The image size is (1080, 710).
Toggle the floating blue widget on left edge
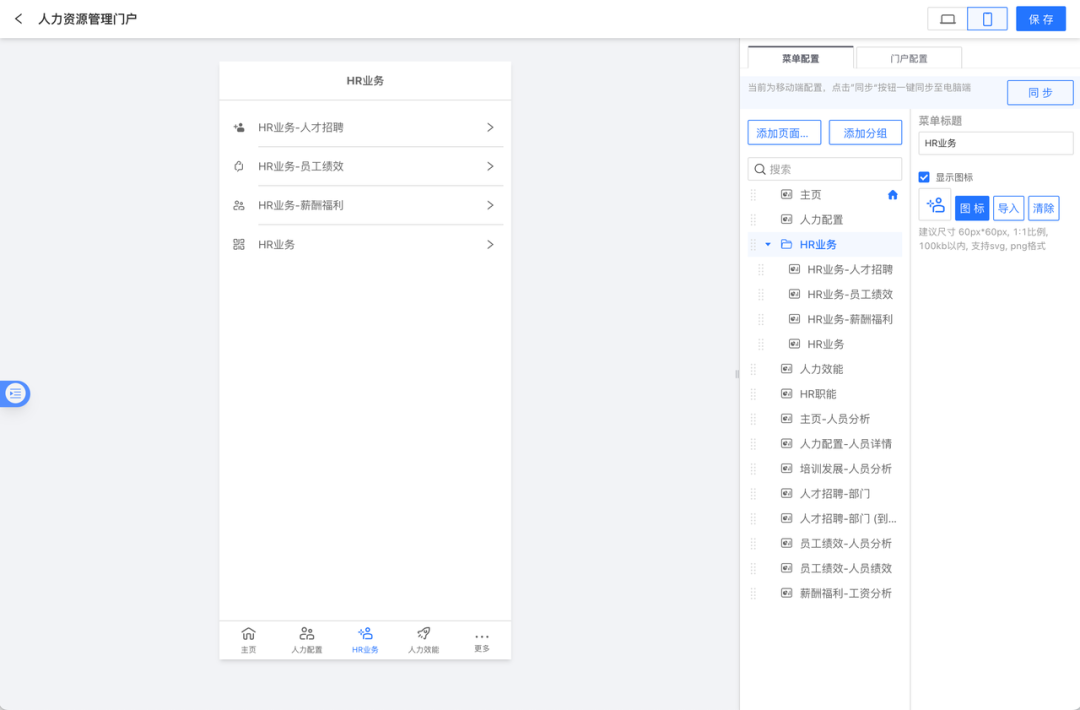coord(15,393)
